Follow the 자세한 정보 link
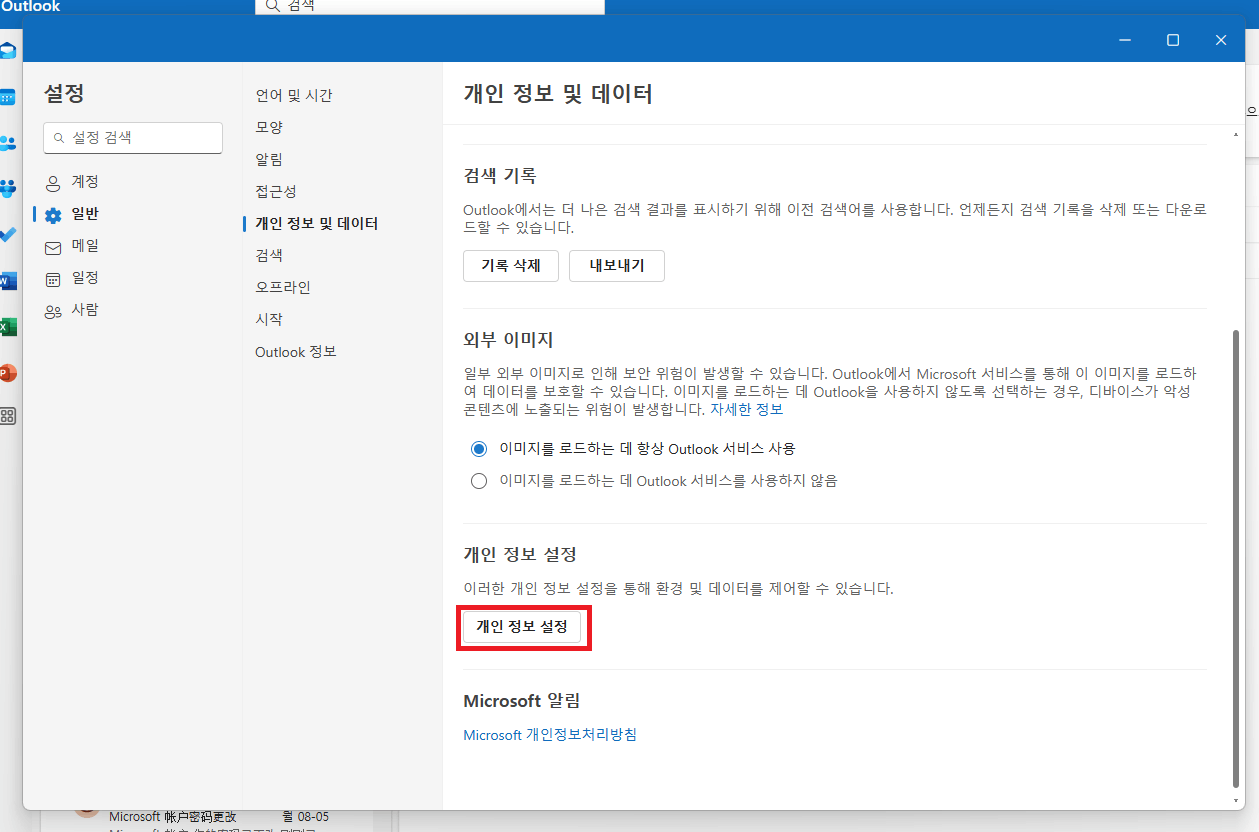The height and width of the screenshot is (832, 1259). (x=747, y=410)
